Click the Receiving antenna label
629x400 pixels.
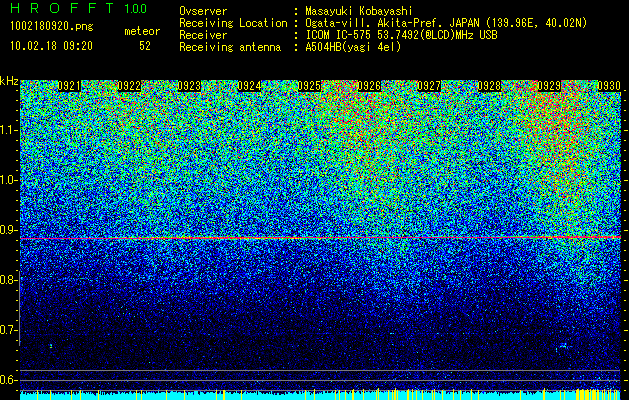click(230, 47)
